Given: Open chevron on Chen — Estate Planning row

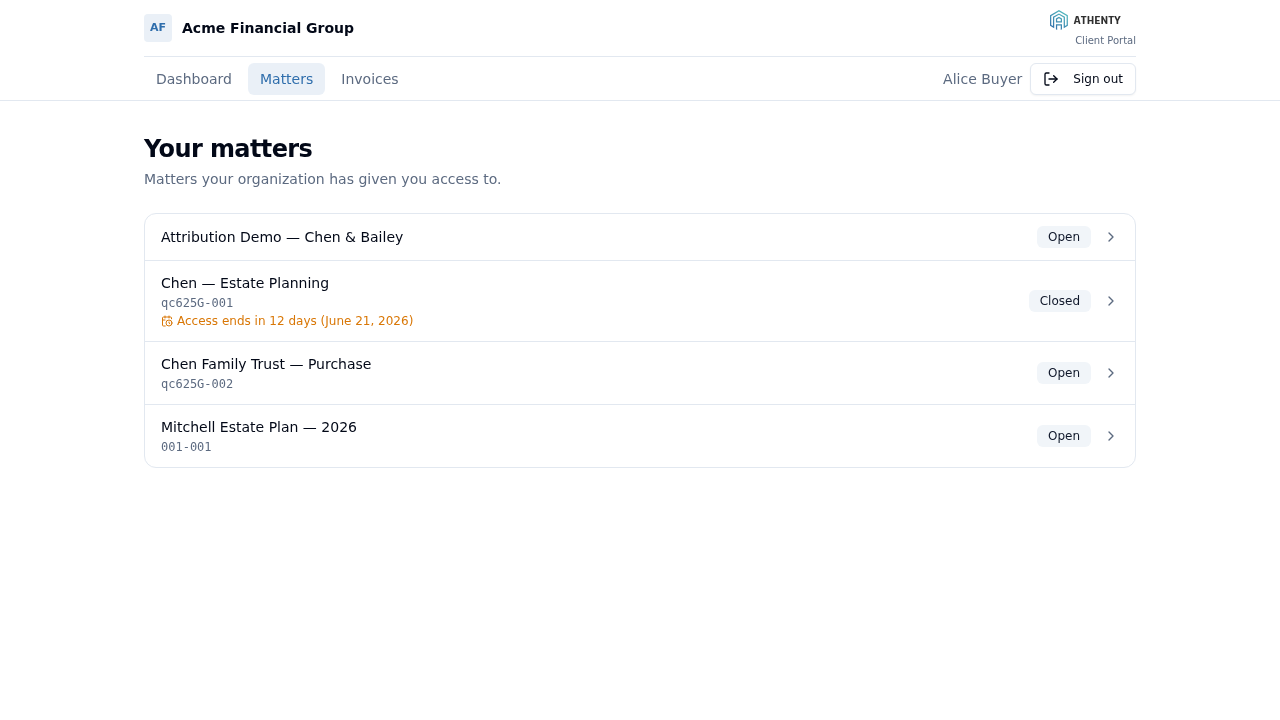Looking at the screenshot, I should tap(1110, 301).
